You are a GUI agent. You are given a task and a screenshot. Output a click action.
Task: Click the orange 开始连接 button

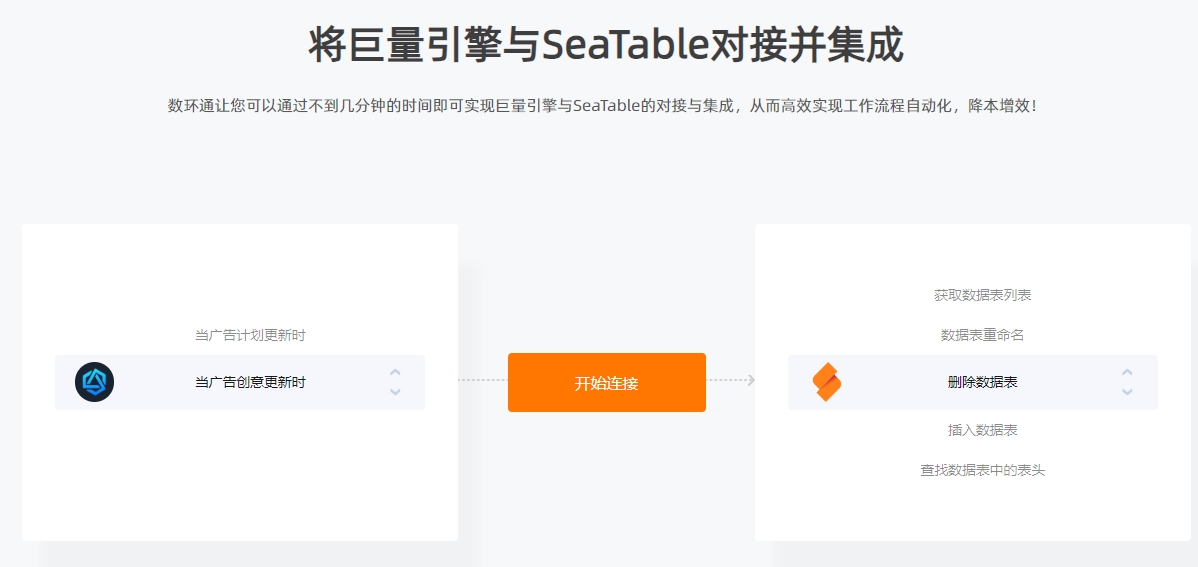point(607,383)
